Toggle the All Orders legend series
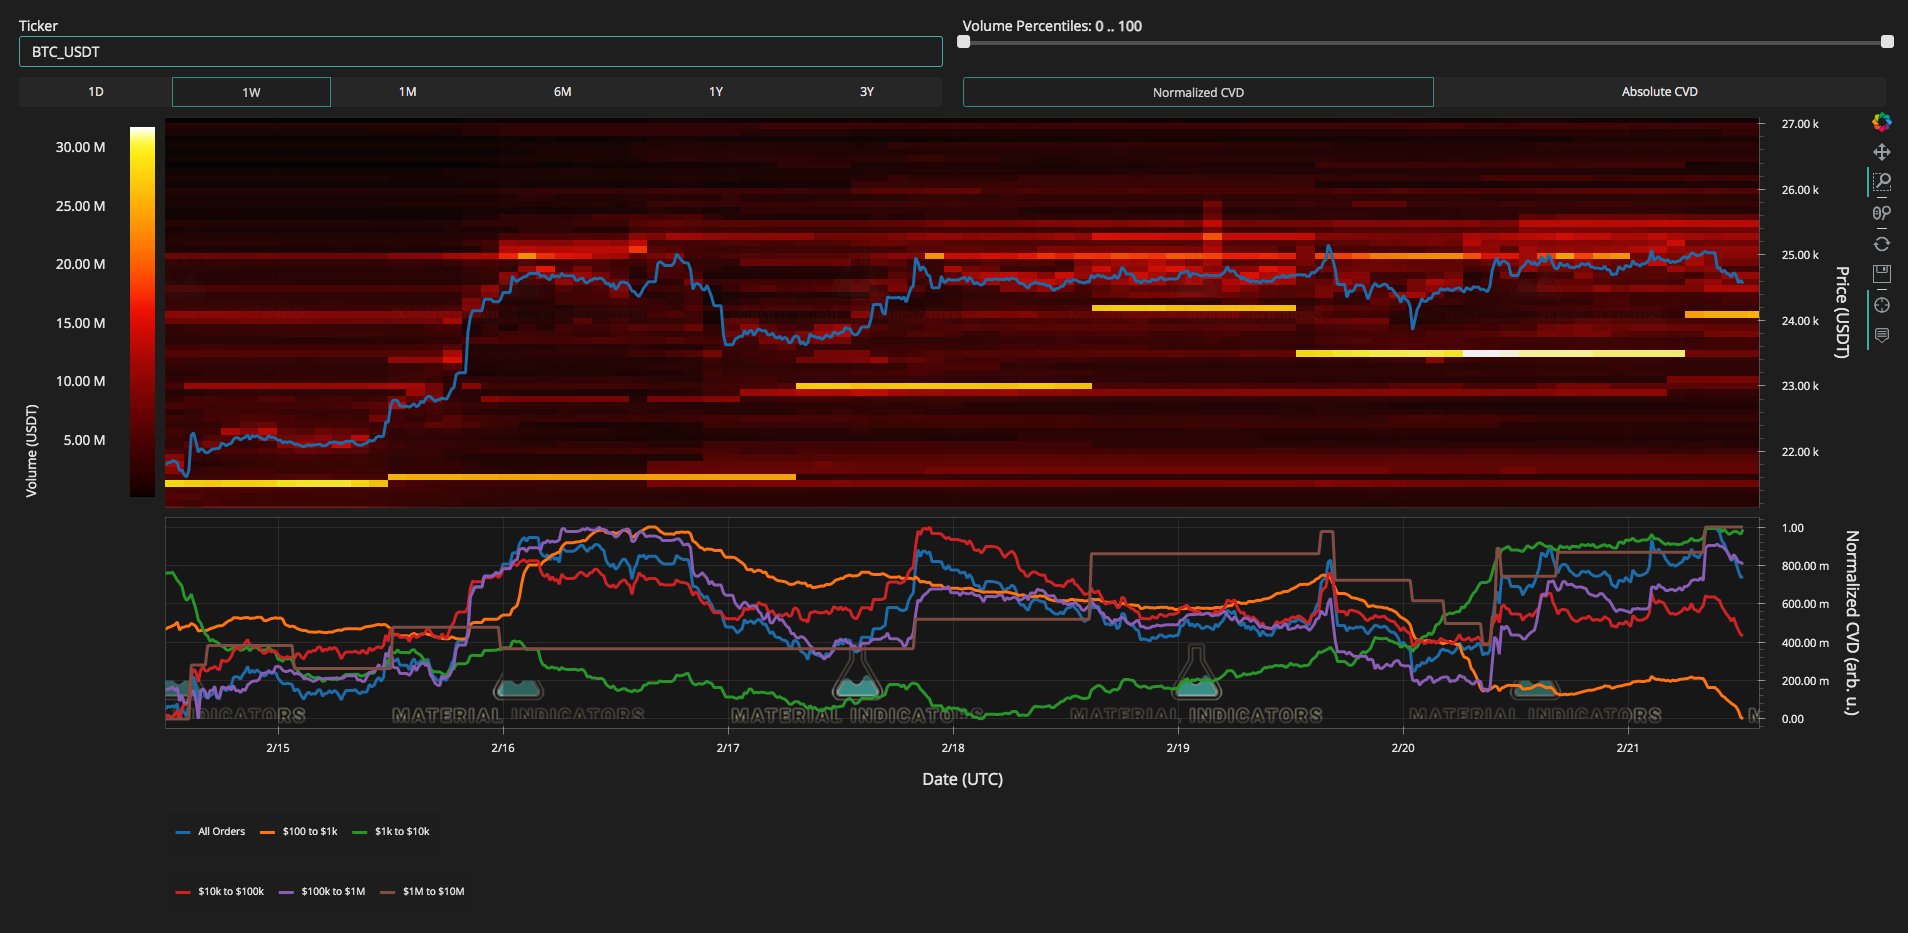The image size is (1908, 933). click(x=211, y=831)
